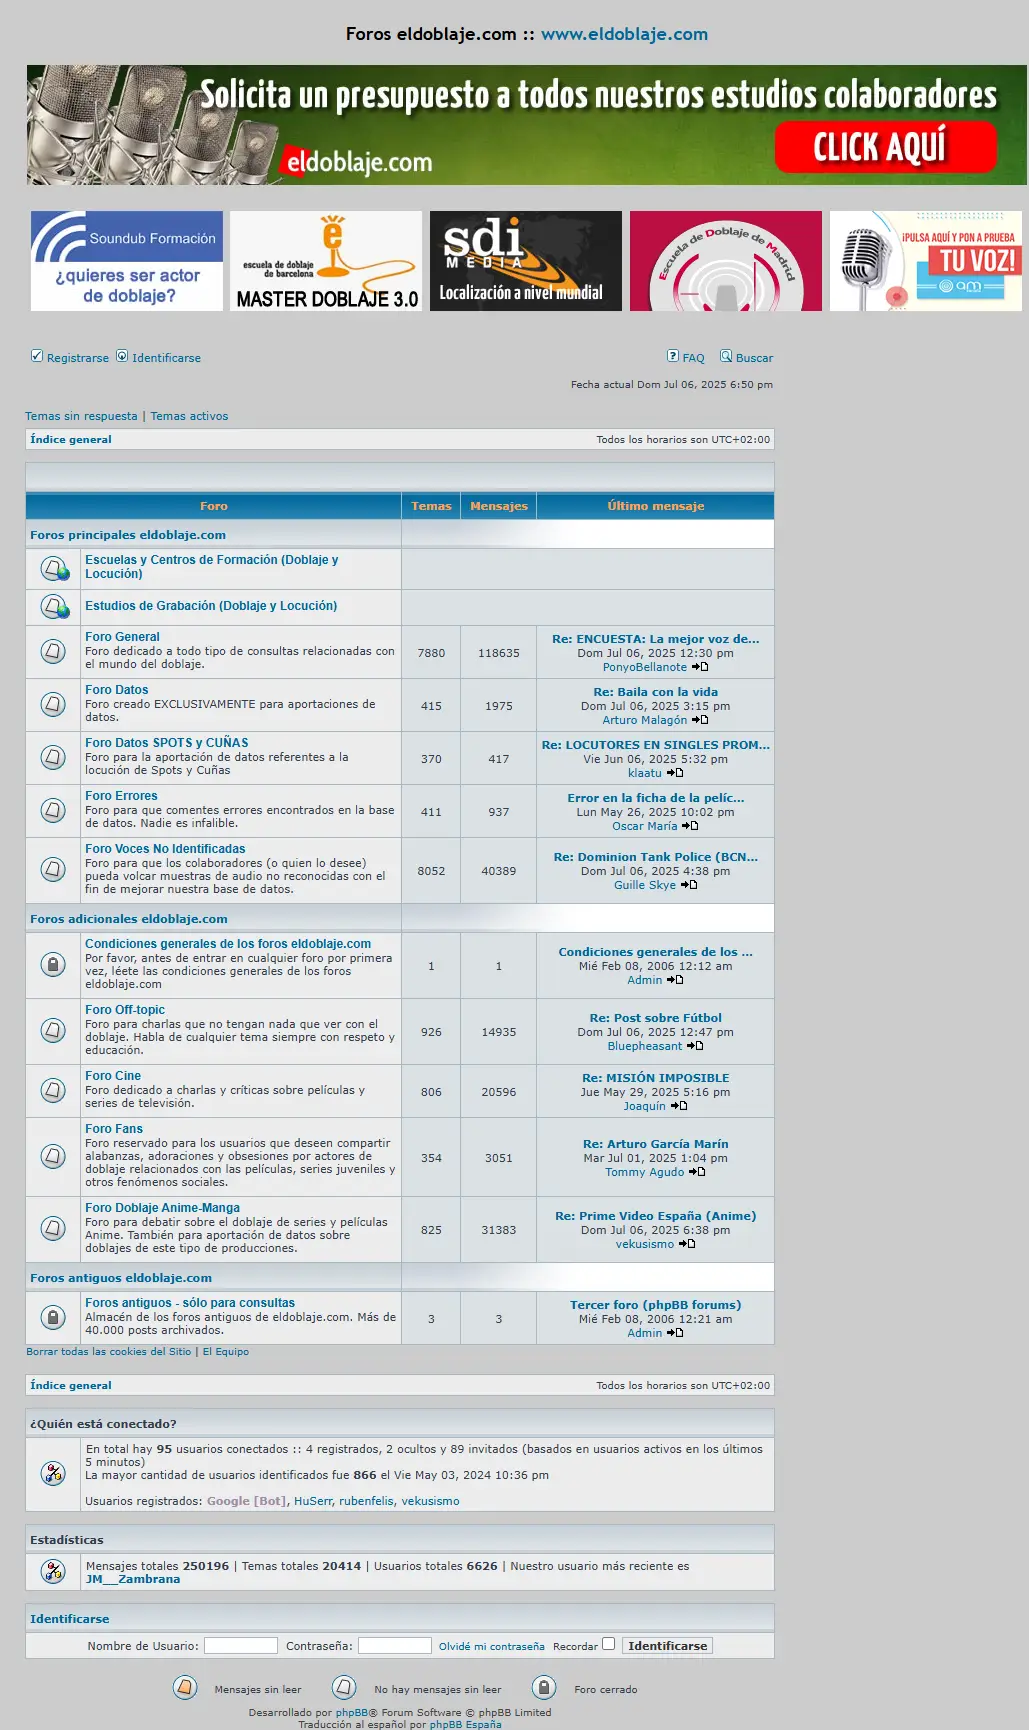Click the Foro Datos status icon
This screenshot has height=1730, width=1029.
point(53,704)
